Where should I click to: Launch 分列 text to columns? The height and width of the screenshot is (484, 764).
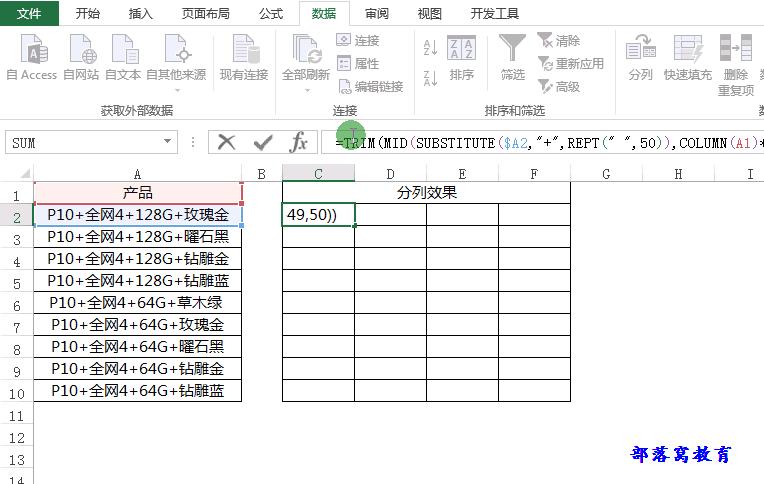coord(640,57)
